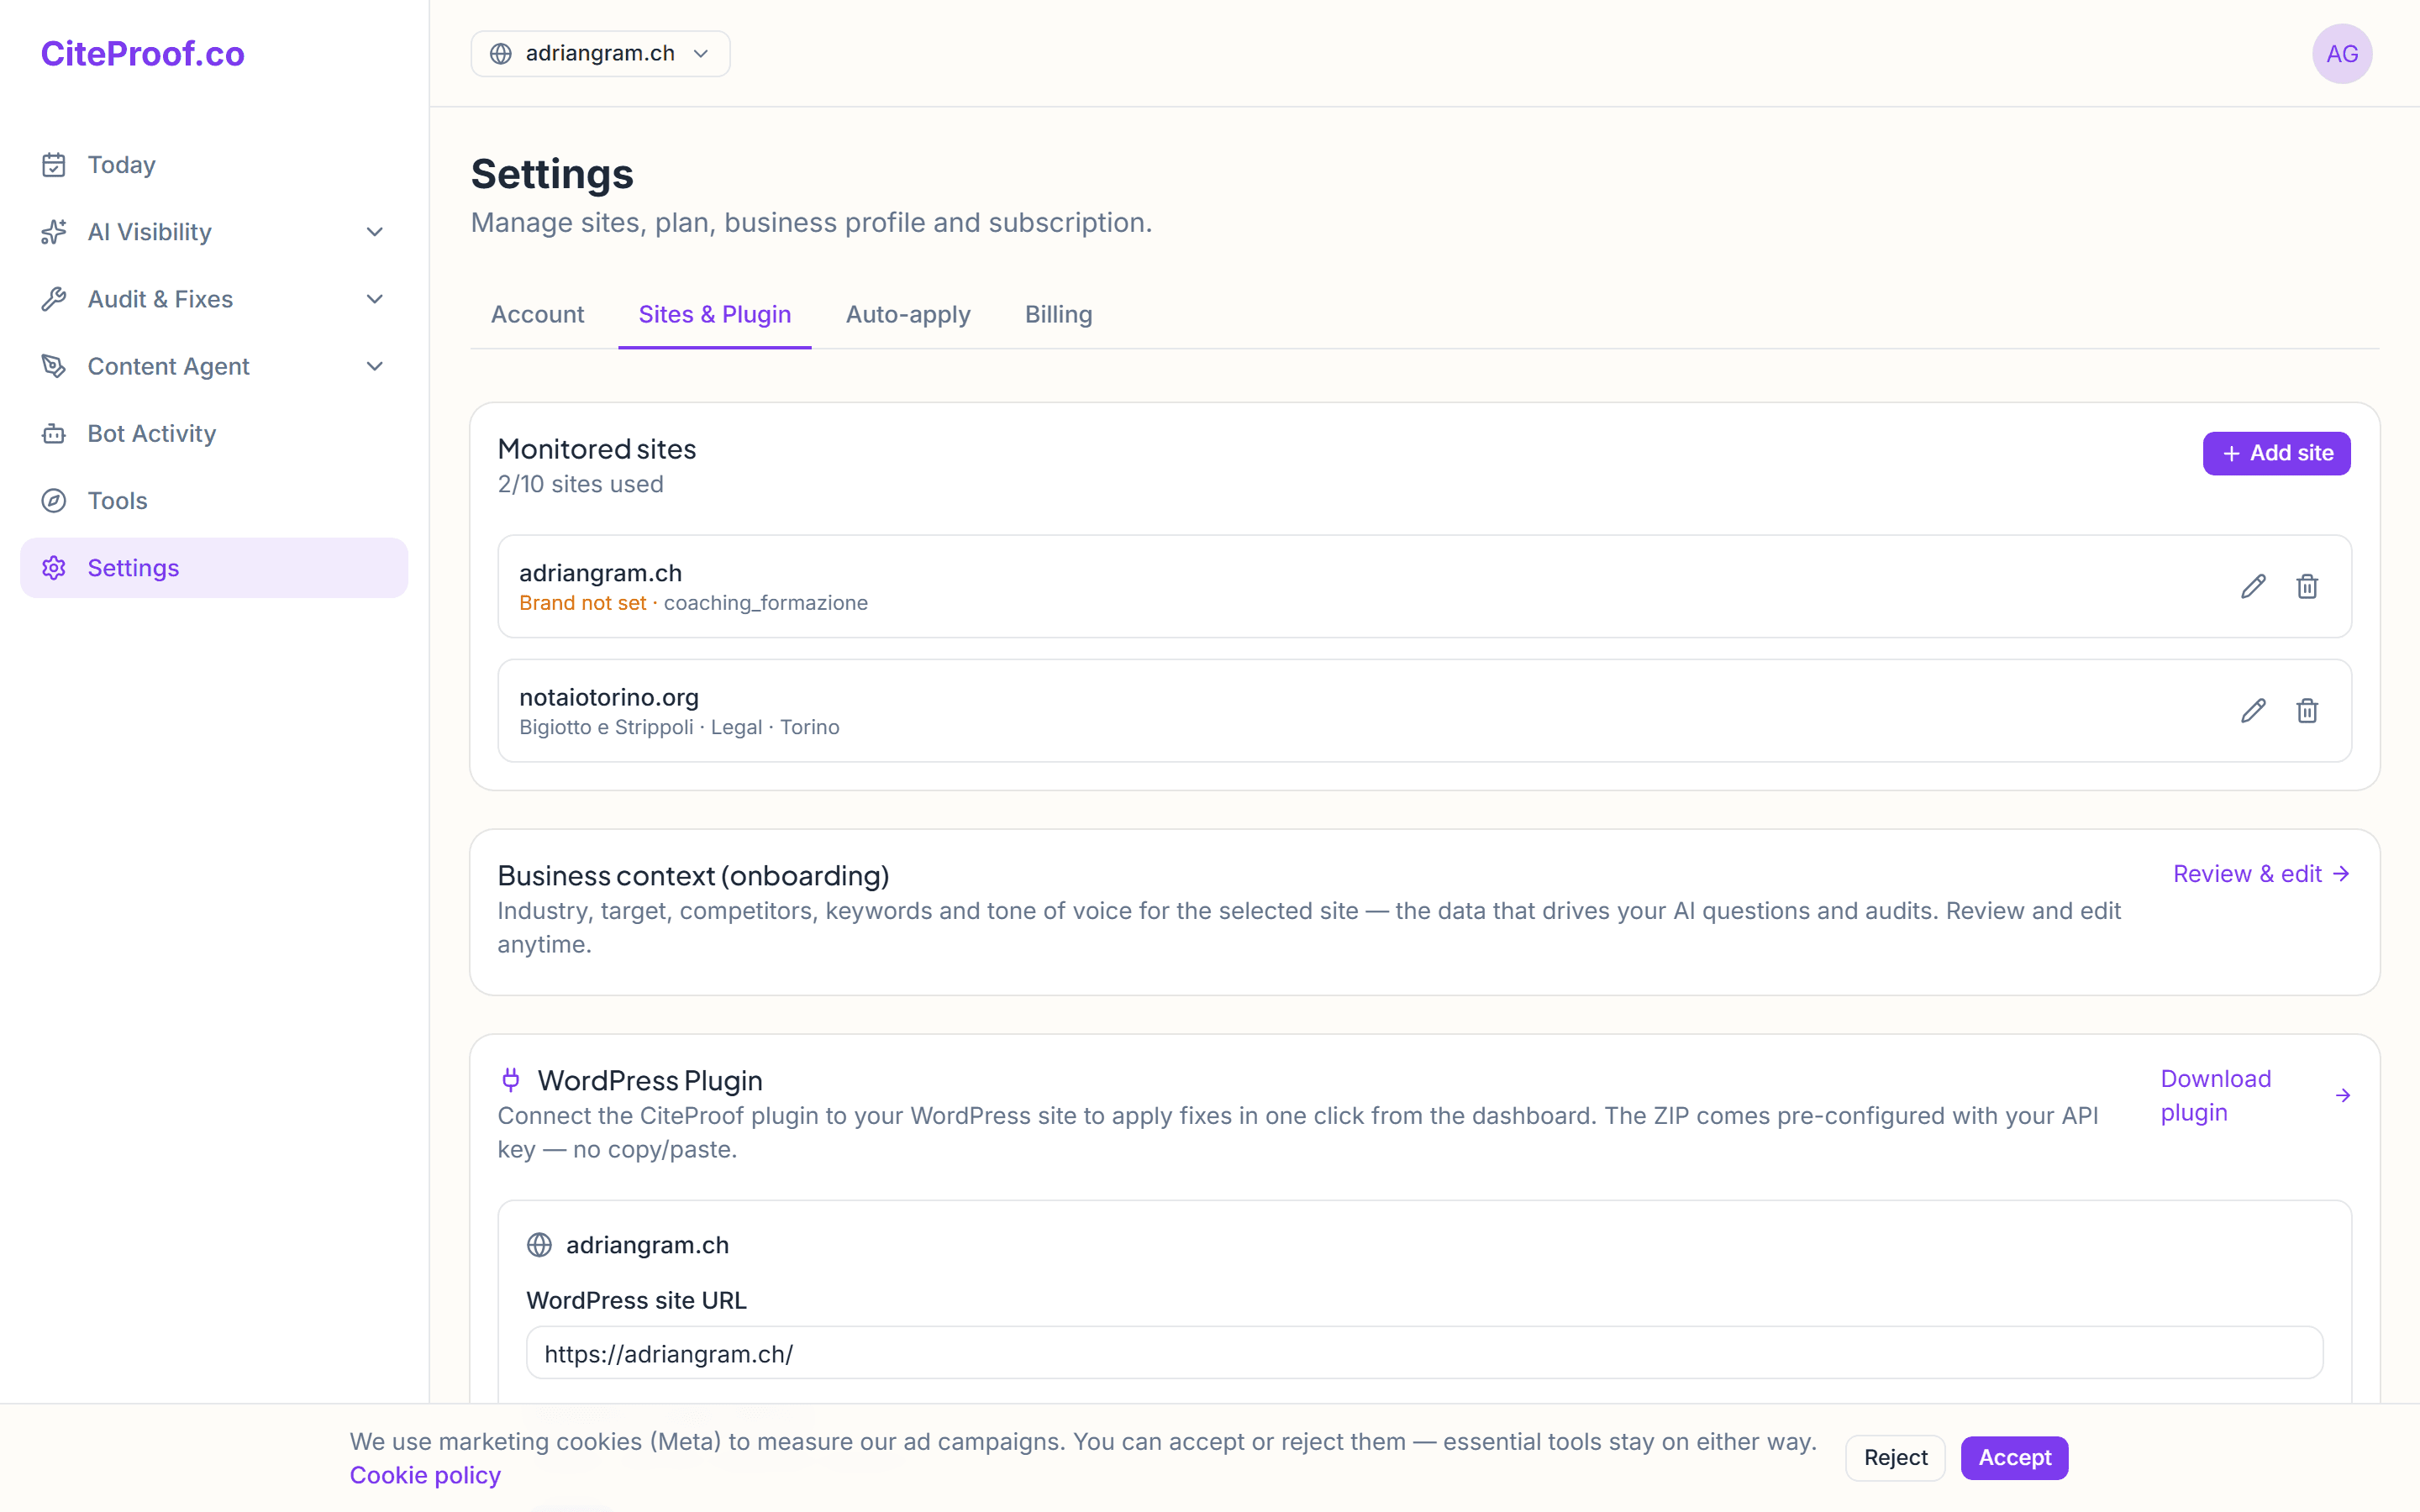Click the Settings gear icon

[54, 568]
